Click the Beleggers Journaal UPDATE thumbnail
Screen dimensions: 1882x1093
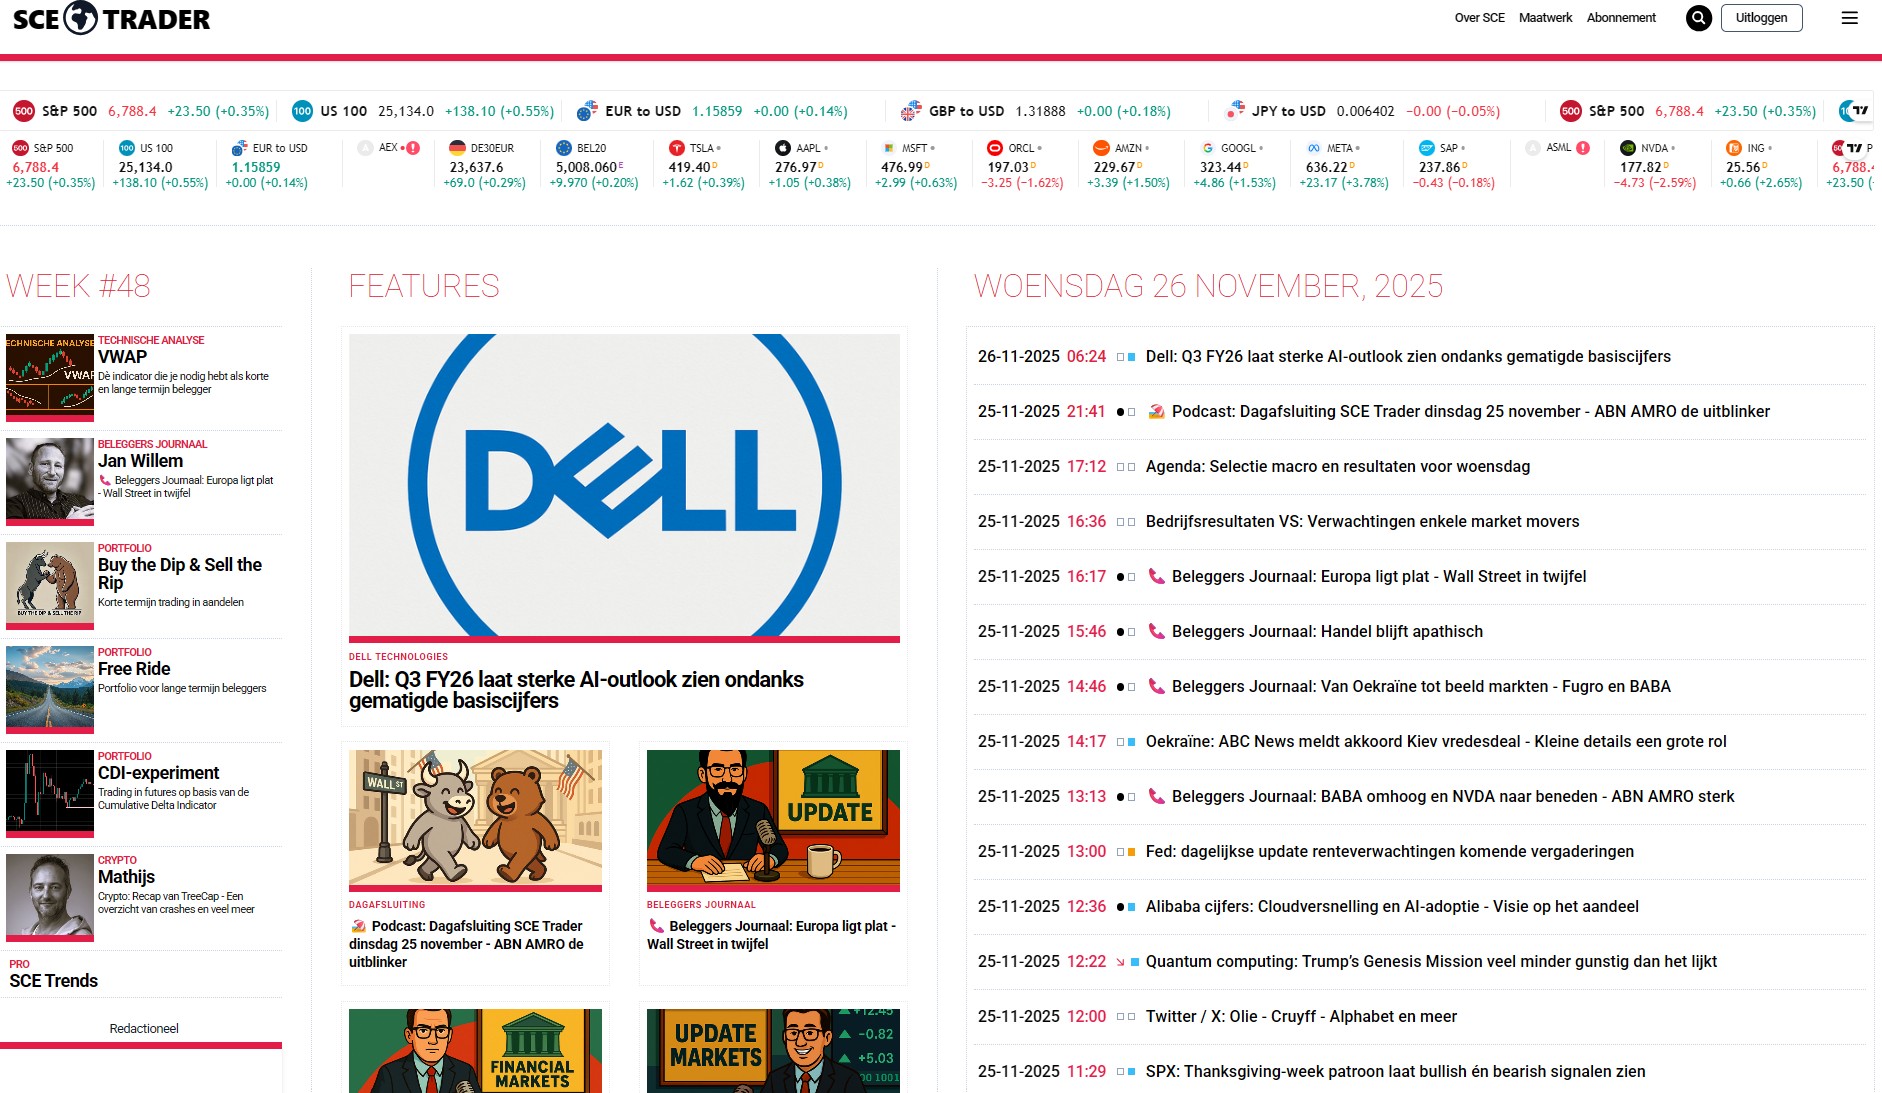[773, 819]
